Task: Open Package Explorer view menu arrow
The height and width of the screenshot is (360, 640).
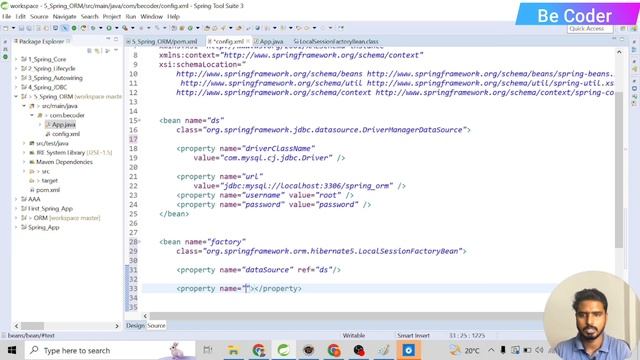Action: [x=116, y=50]
